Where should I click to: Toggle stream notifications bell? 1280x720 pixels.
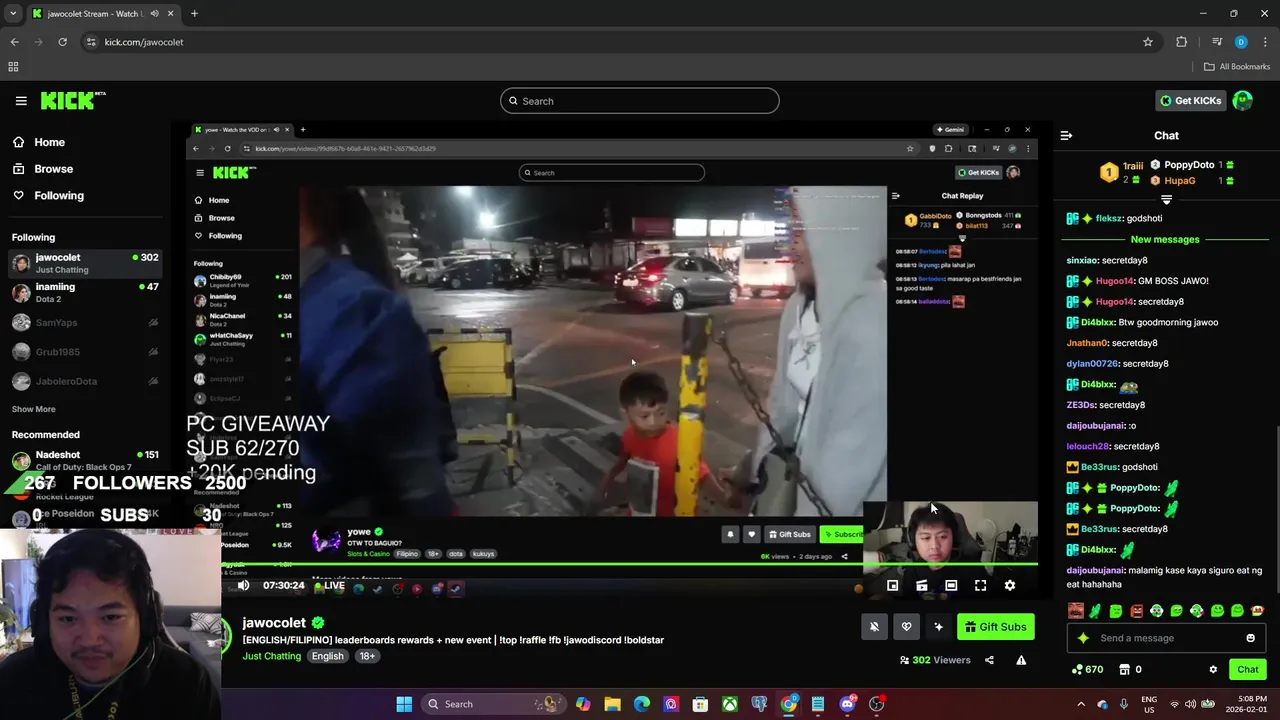874,627
